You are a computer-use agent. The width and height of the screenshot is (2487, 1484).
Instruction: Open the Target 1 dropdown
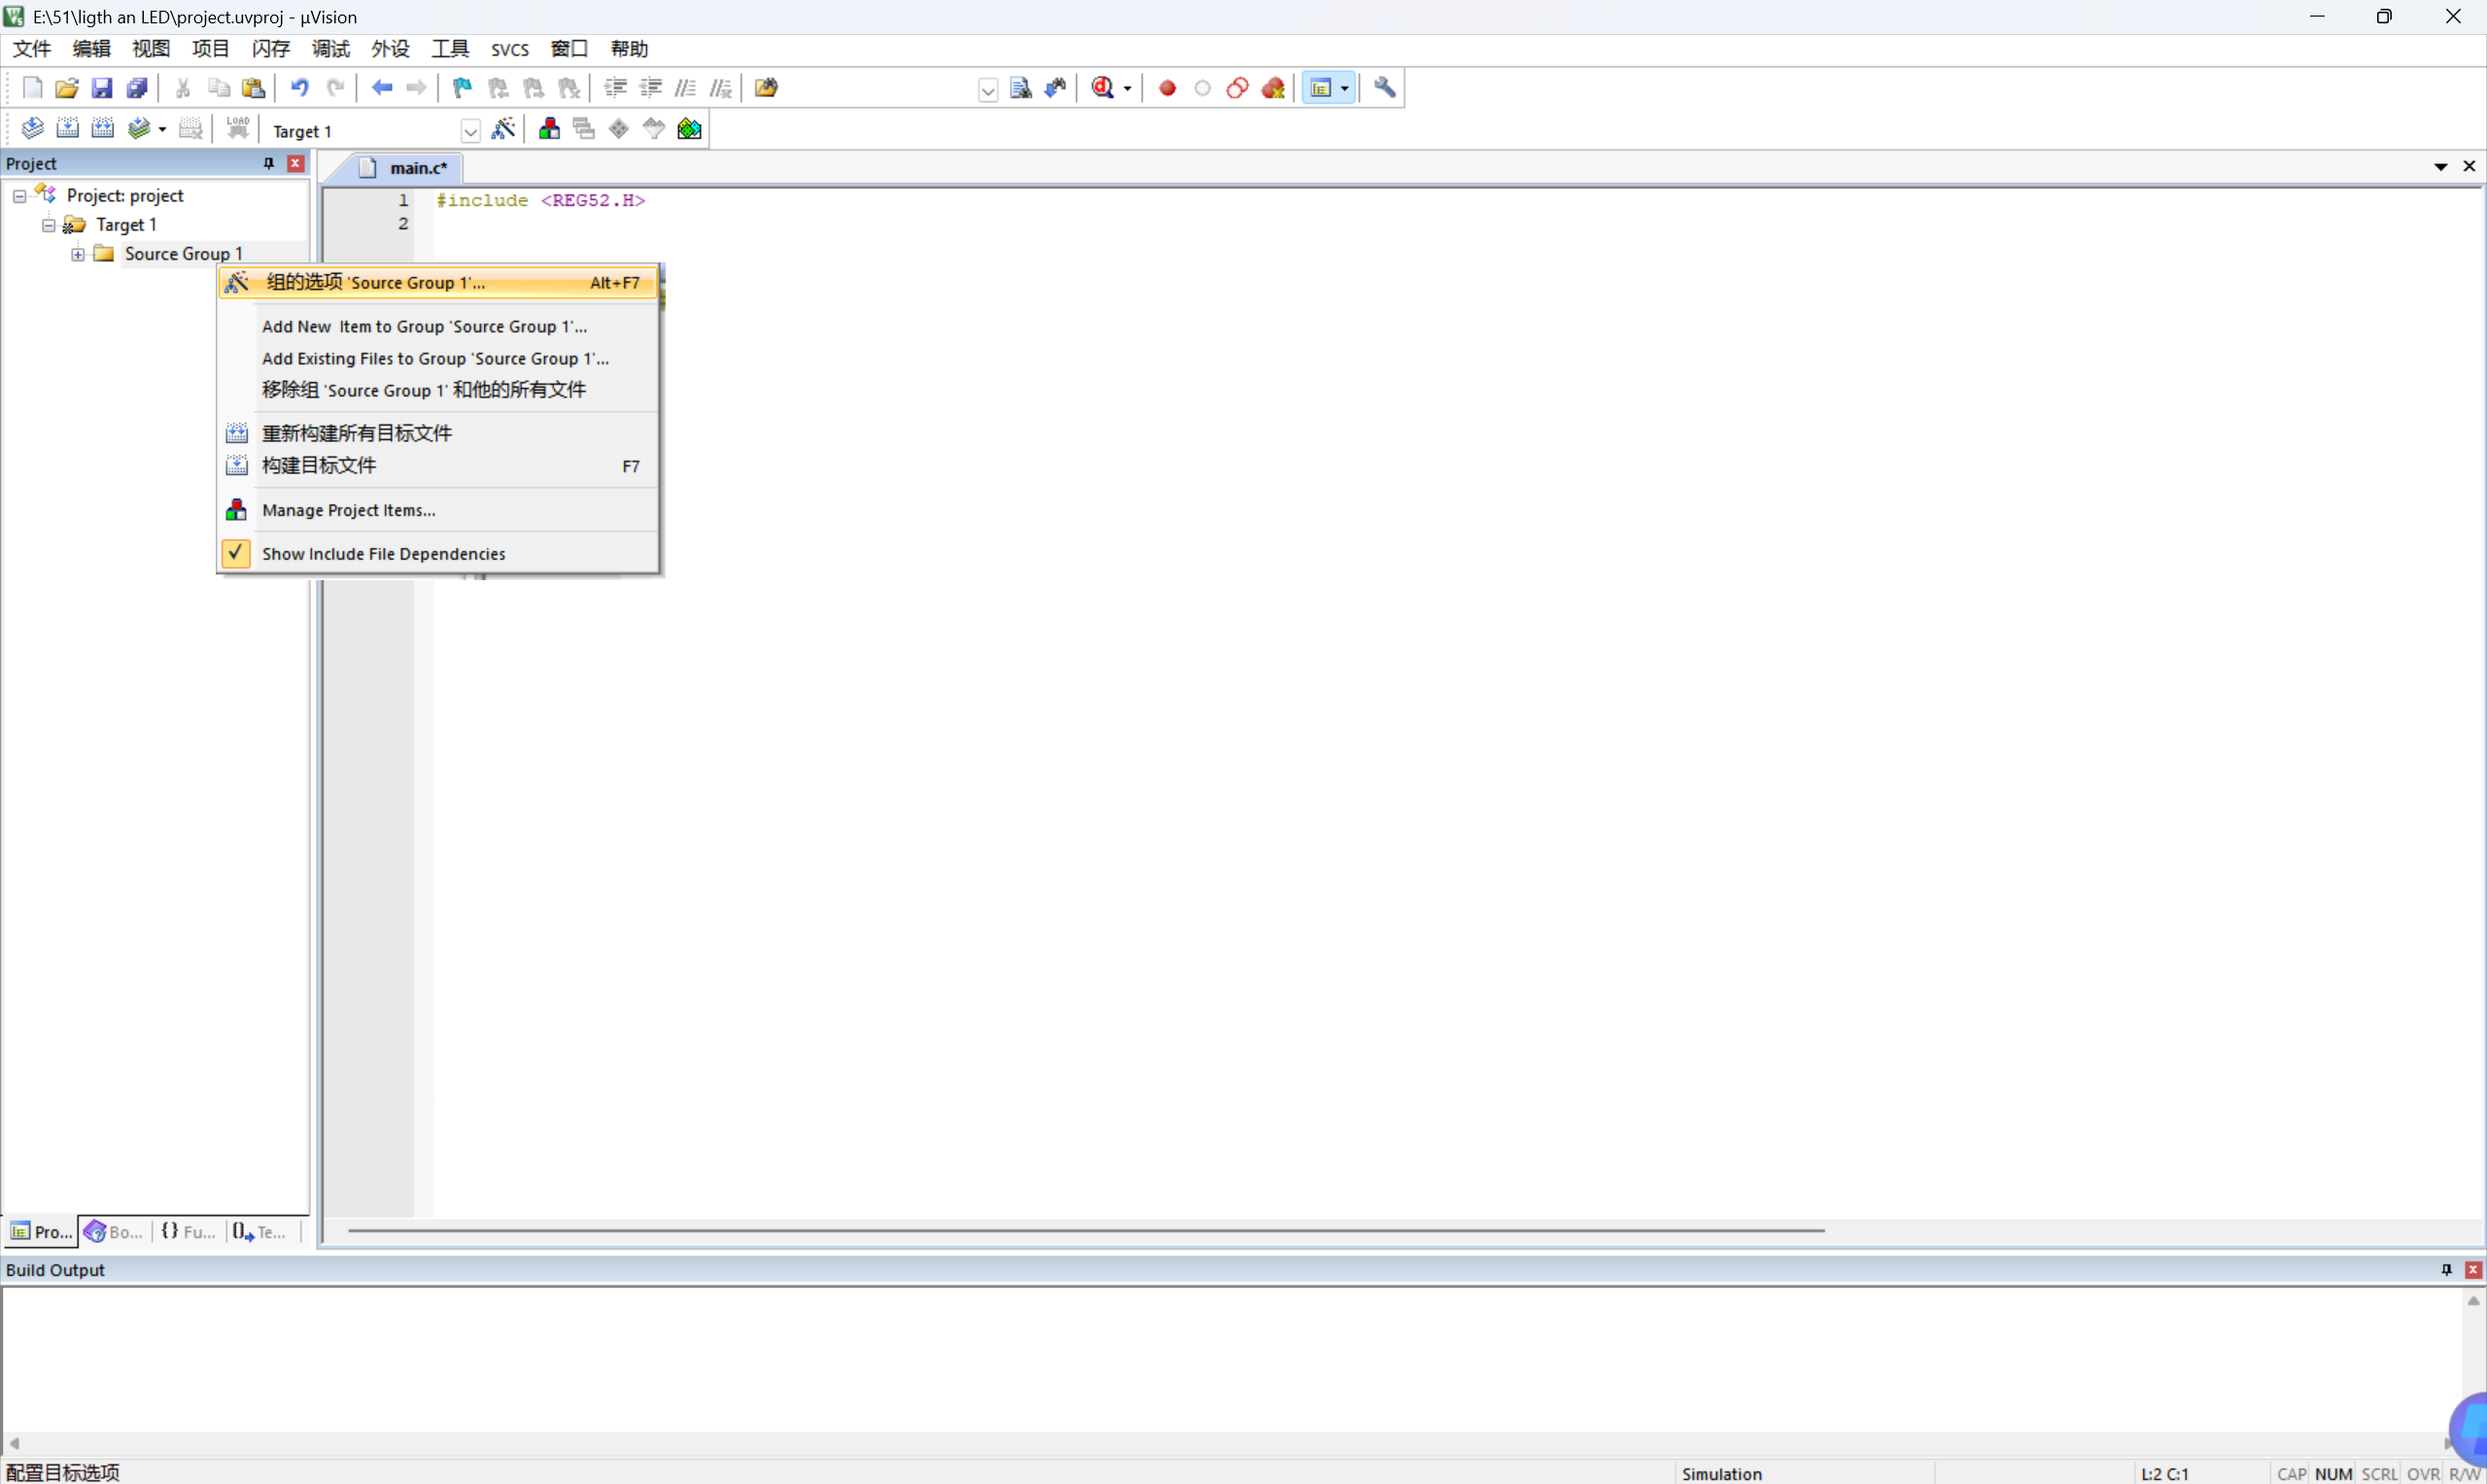point(470,131)
